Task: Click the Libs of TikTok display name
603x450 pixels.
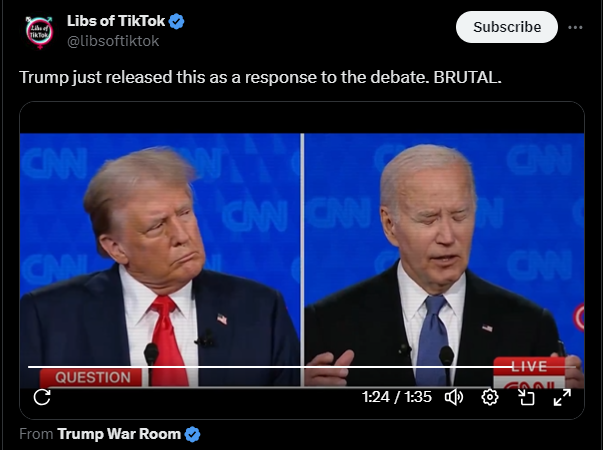Action: coord(116,21)
